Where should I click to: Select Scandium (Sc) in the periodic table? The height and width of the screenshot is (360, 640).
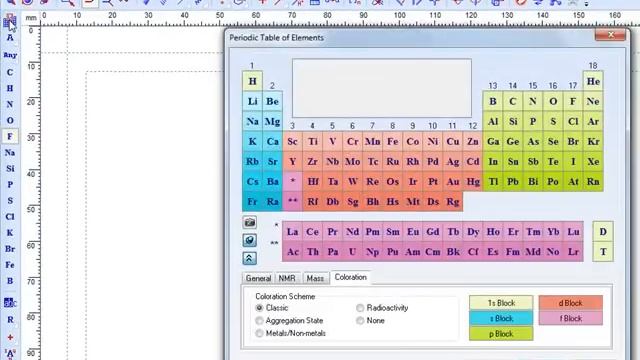(x=292, y=142)
